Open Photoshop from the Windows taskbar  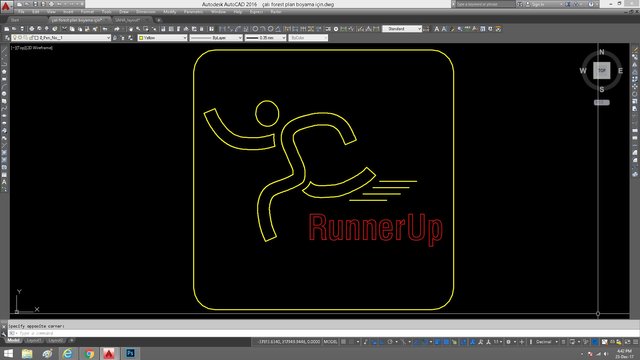pos(130,353)
